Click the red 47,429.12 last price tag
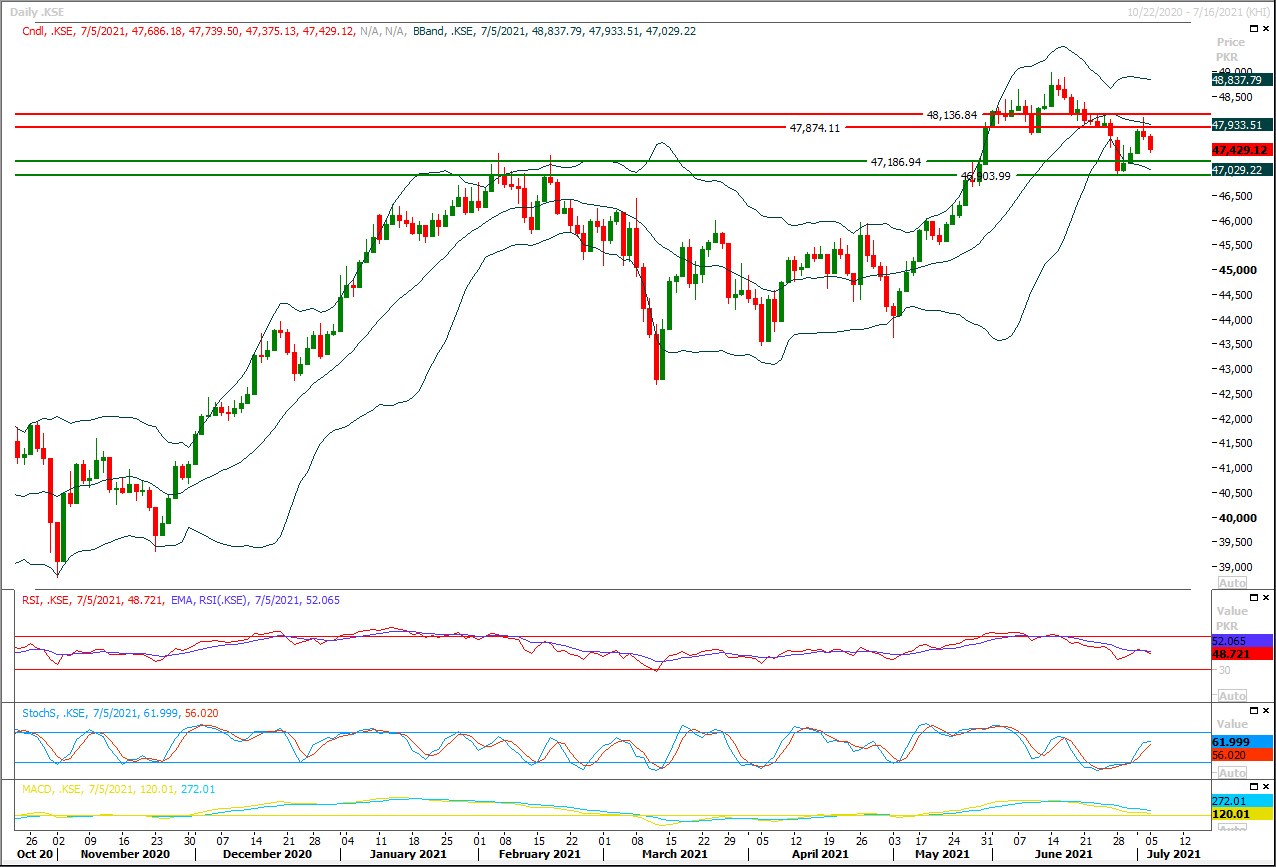This screenshot has width=1276, height=867. pos(1240,149)
